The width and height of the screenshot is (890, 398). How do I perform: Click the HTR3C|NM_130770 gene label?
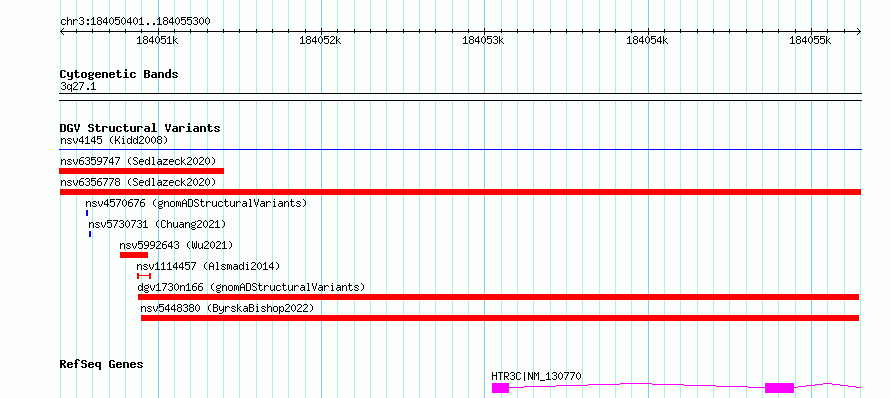pyautogui.click(x=536, y=376)
